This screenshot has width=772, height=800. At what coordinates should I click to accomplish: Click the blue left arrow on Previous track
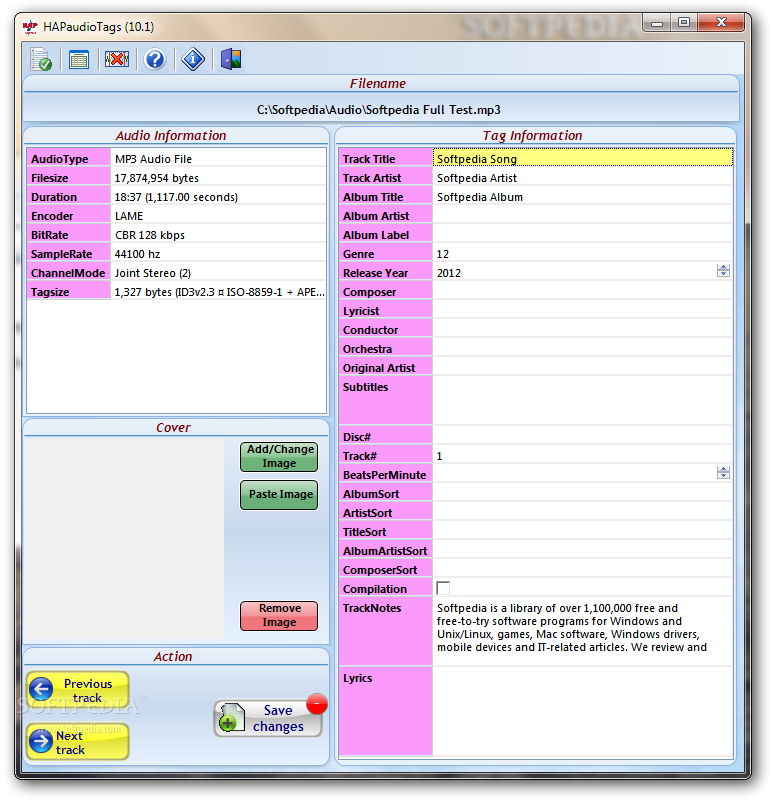[x=41, y=689]
